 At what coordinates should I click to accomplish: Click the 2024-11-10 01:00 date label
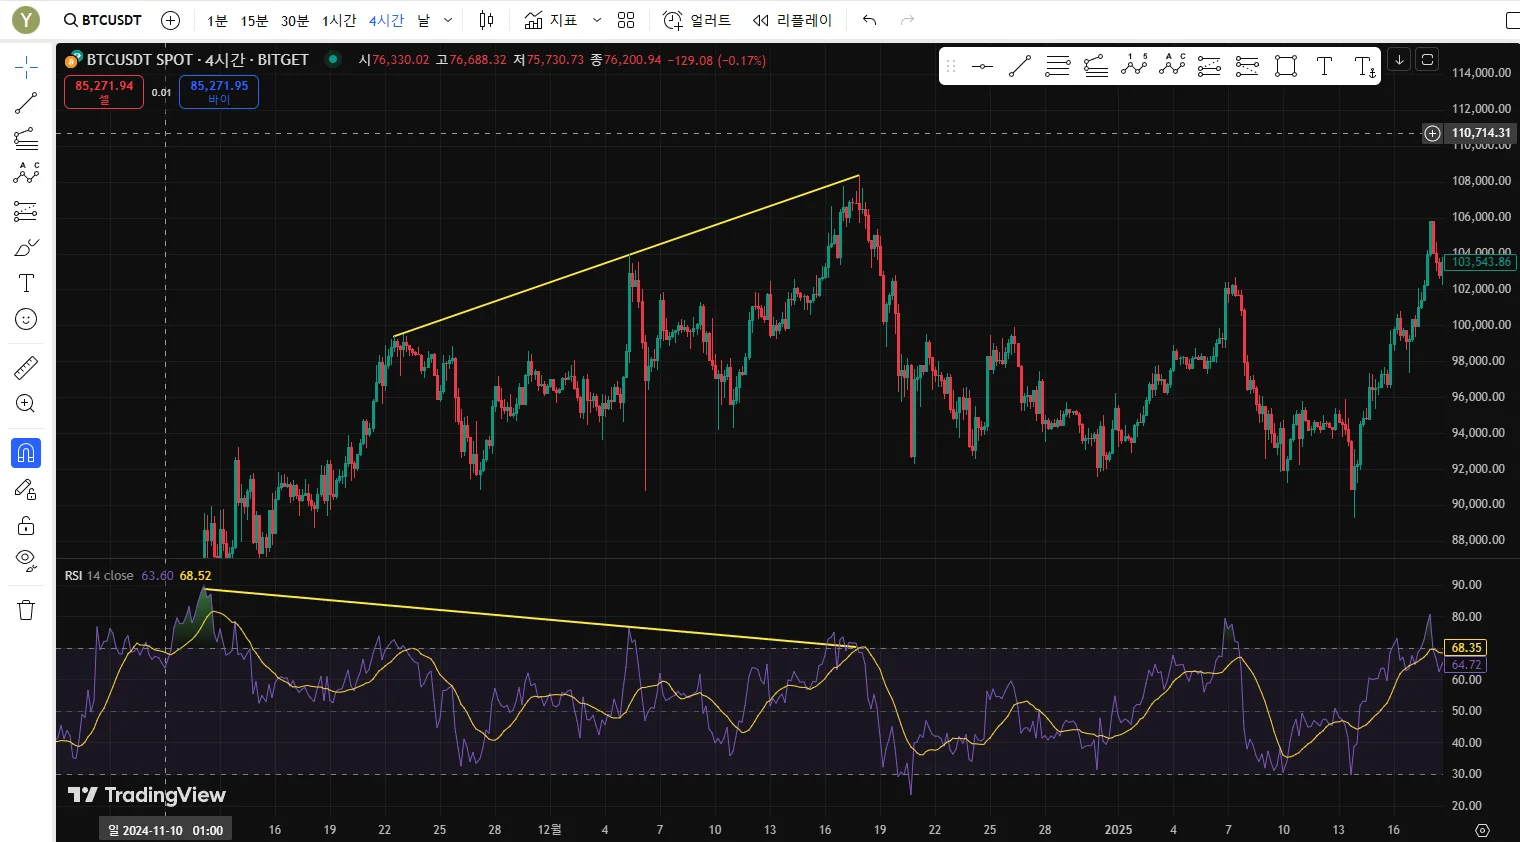(x=165, y=830)
